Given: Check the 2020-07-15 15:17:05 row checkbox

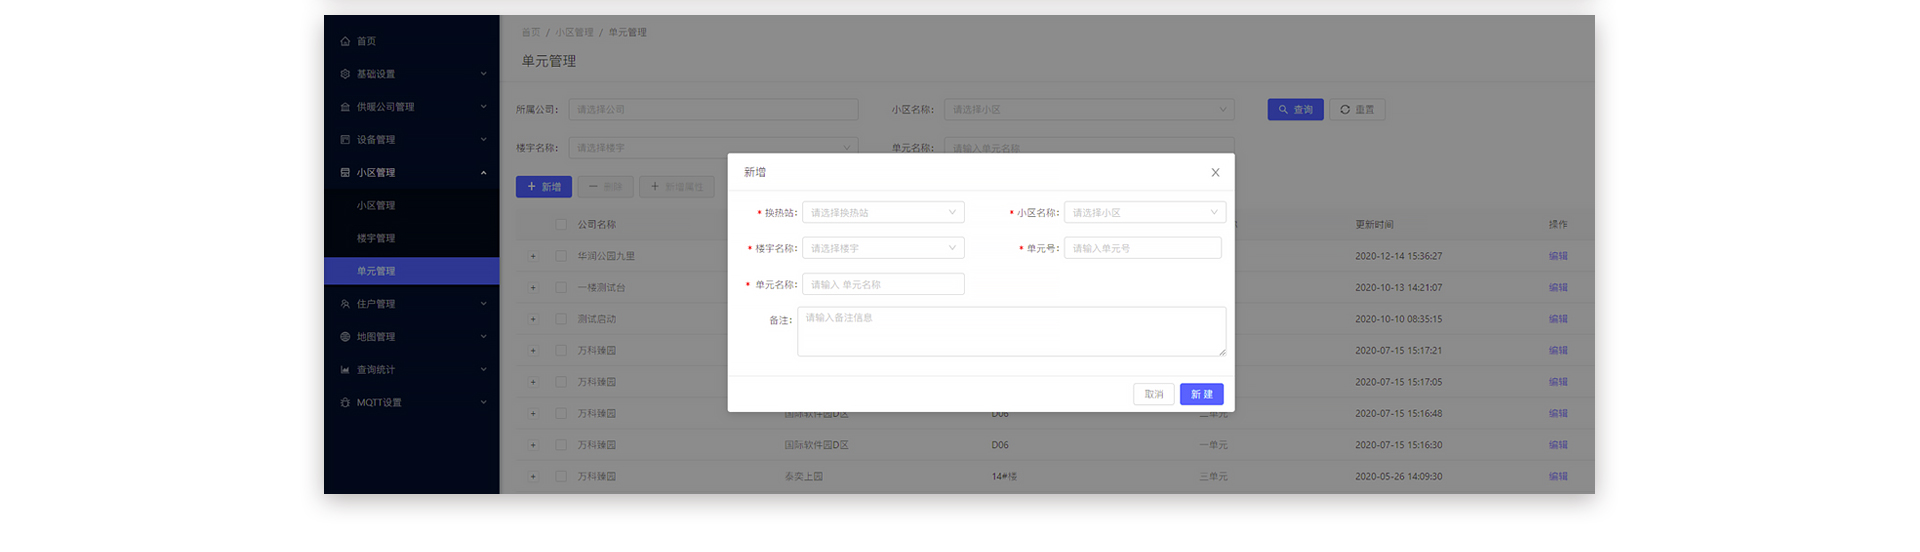Looking at the screenshot, I should point(561,382).
